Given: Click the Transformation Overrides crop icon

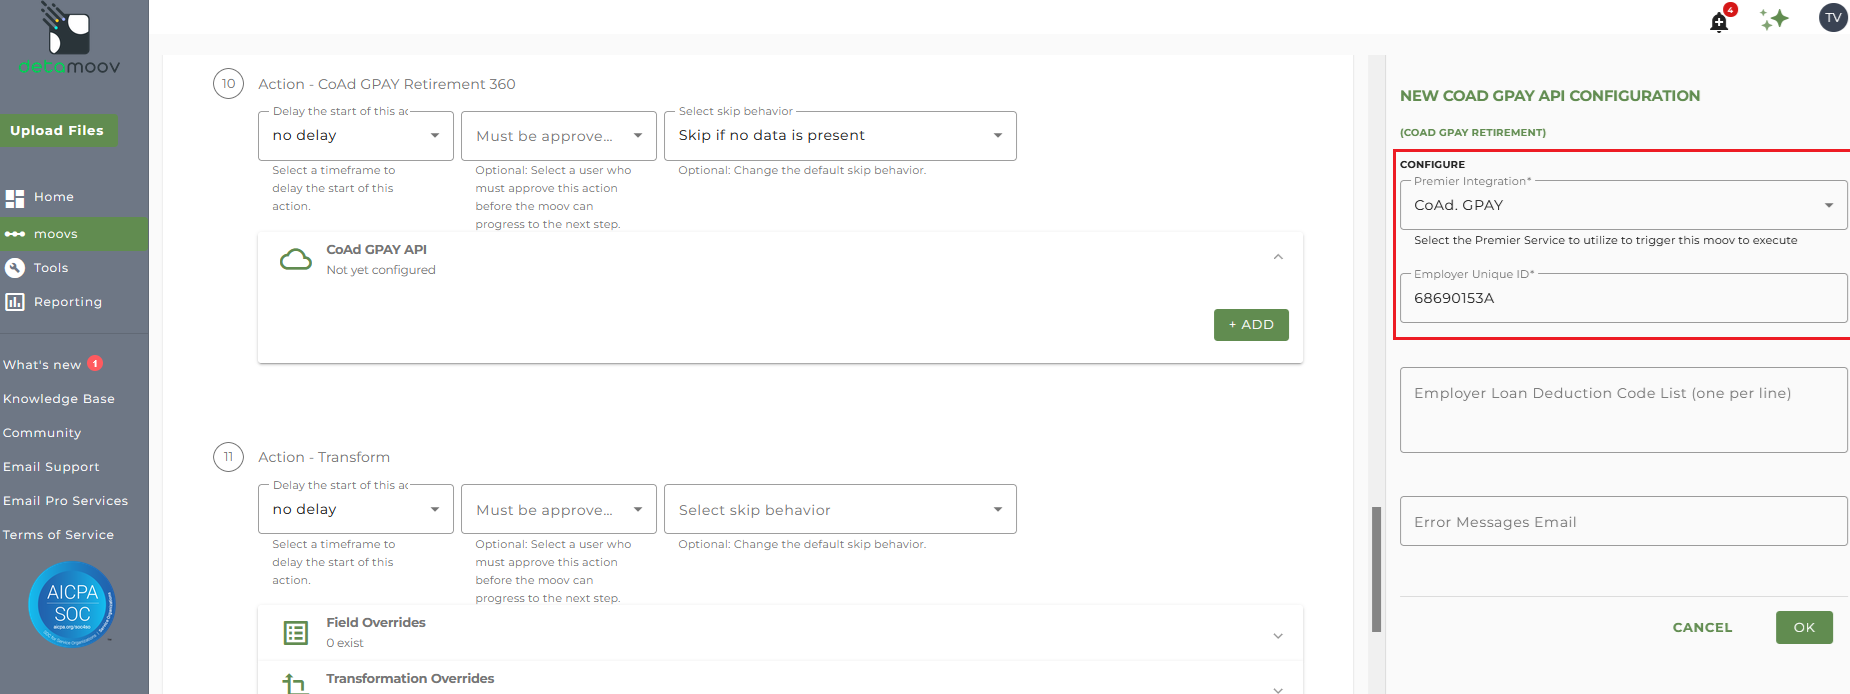Looking at the screenshot, I should click(x=294, y=684).
